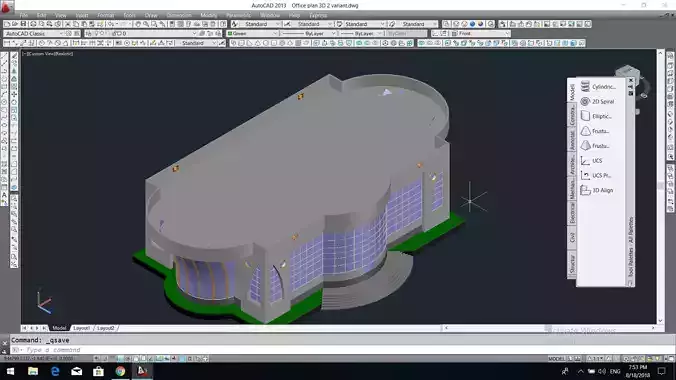
Task: Toggle Object Snap Tracking in the status bar
Action: [150, 358]
